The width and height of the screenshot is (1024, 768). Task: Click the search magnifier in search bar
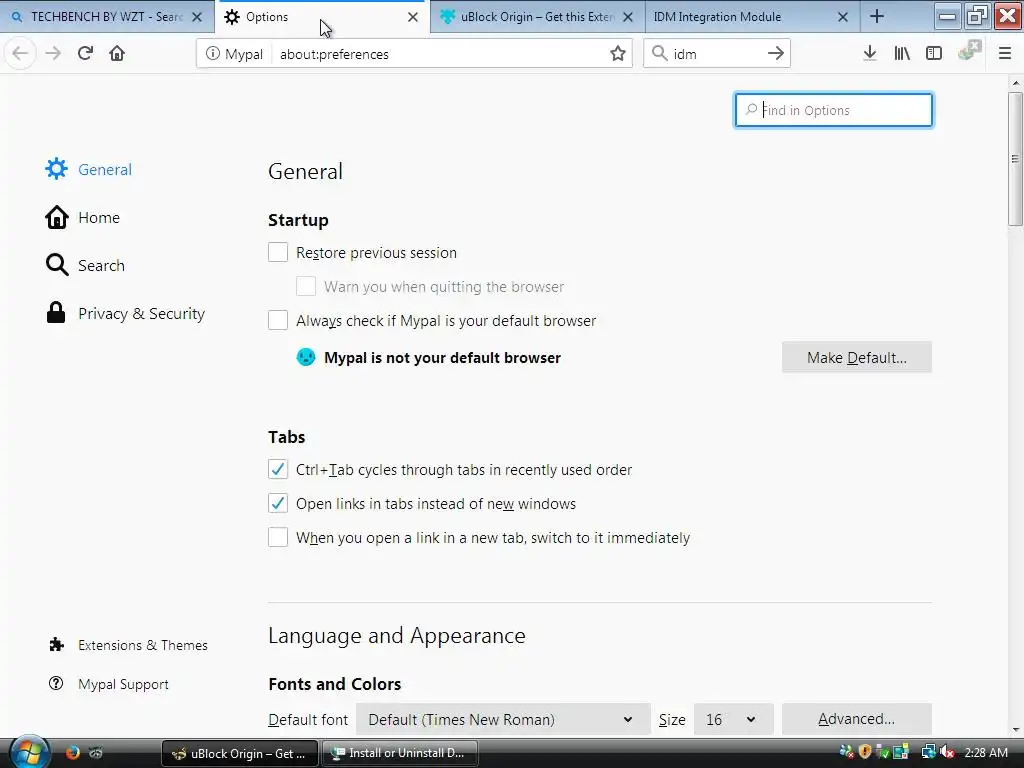pos(660,54)
